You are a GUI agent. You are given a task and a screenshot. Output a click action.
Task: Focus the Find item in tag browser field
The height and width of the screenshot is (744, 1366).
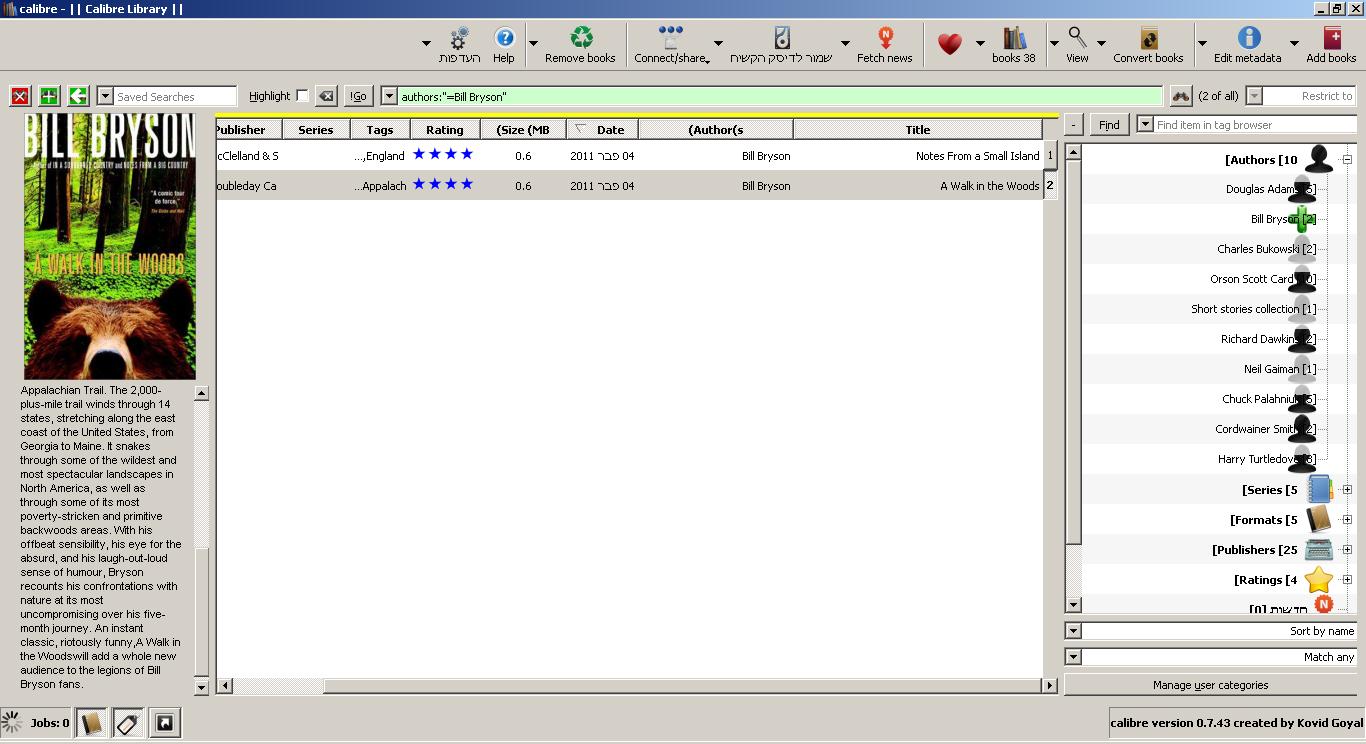pyautogui.click(x=1255, y=125)
